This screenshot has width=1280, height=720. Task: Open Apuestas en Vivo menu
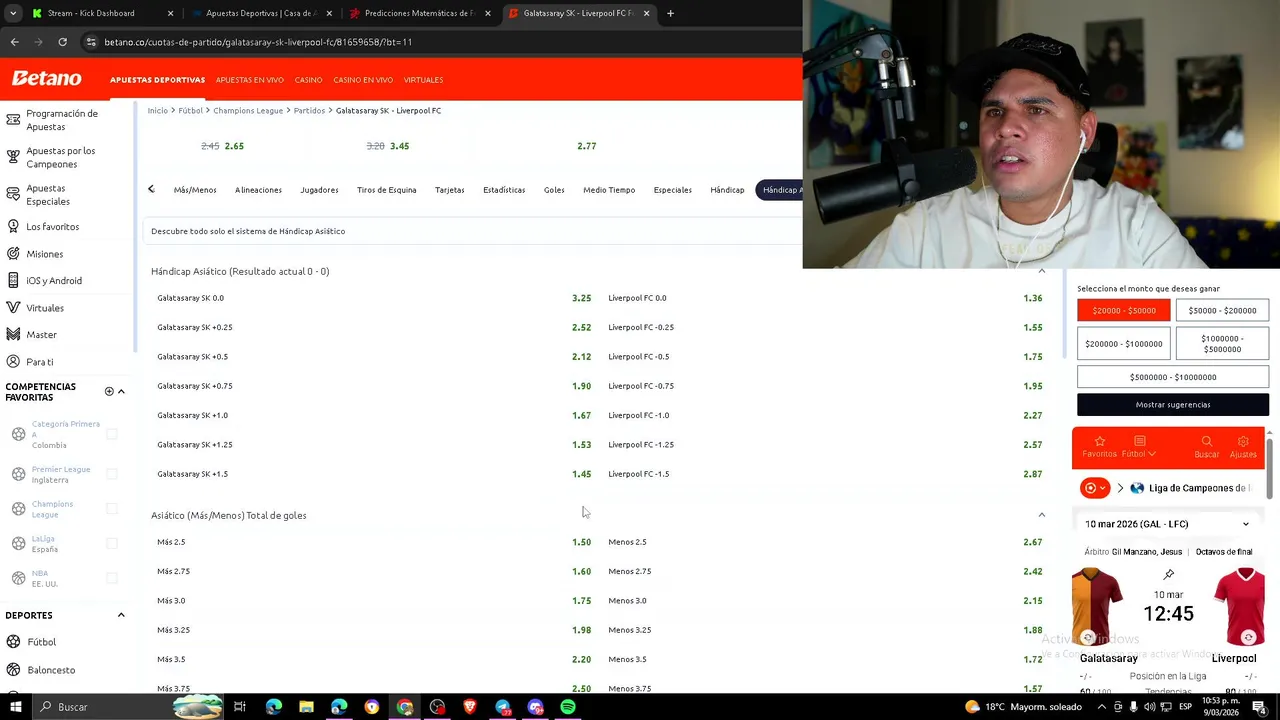(250, 80)
